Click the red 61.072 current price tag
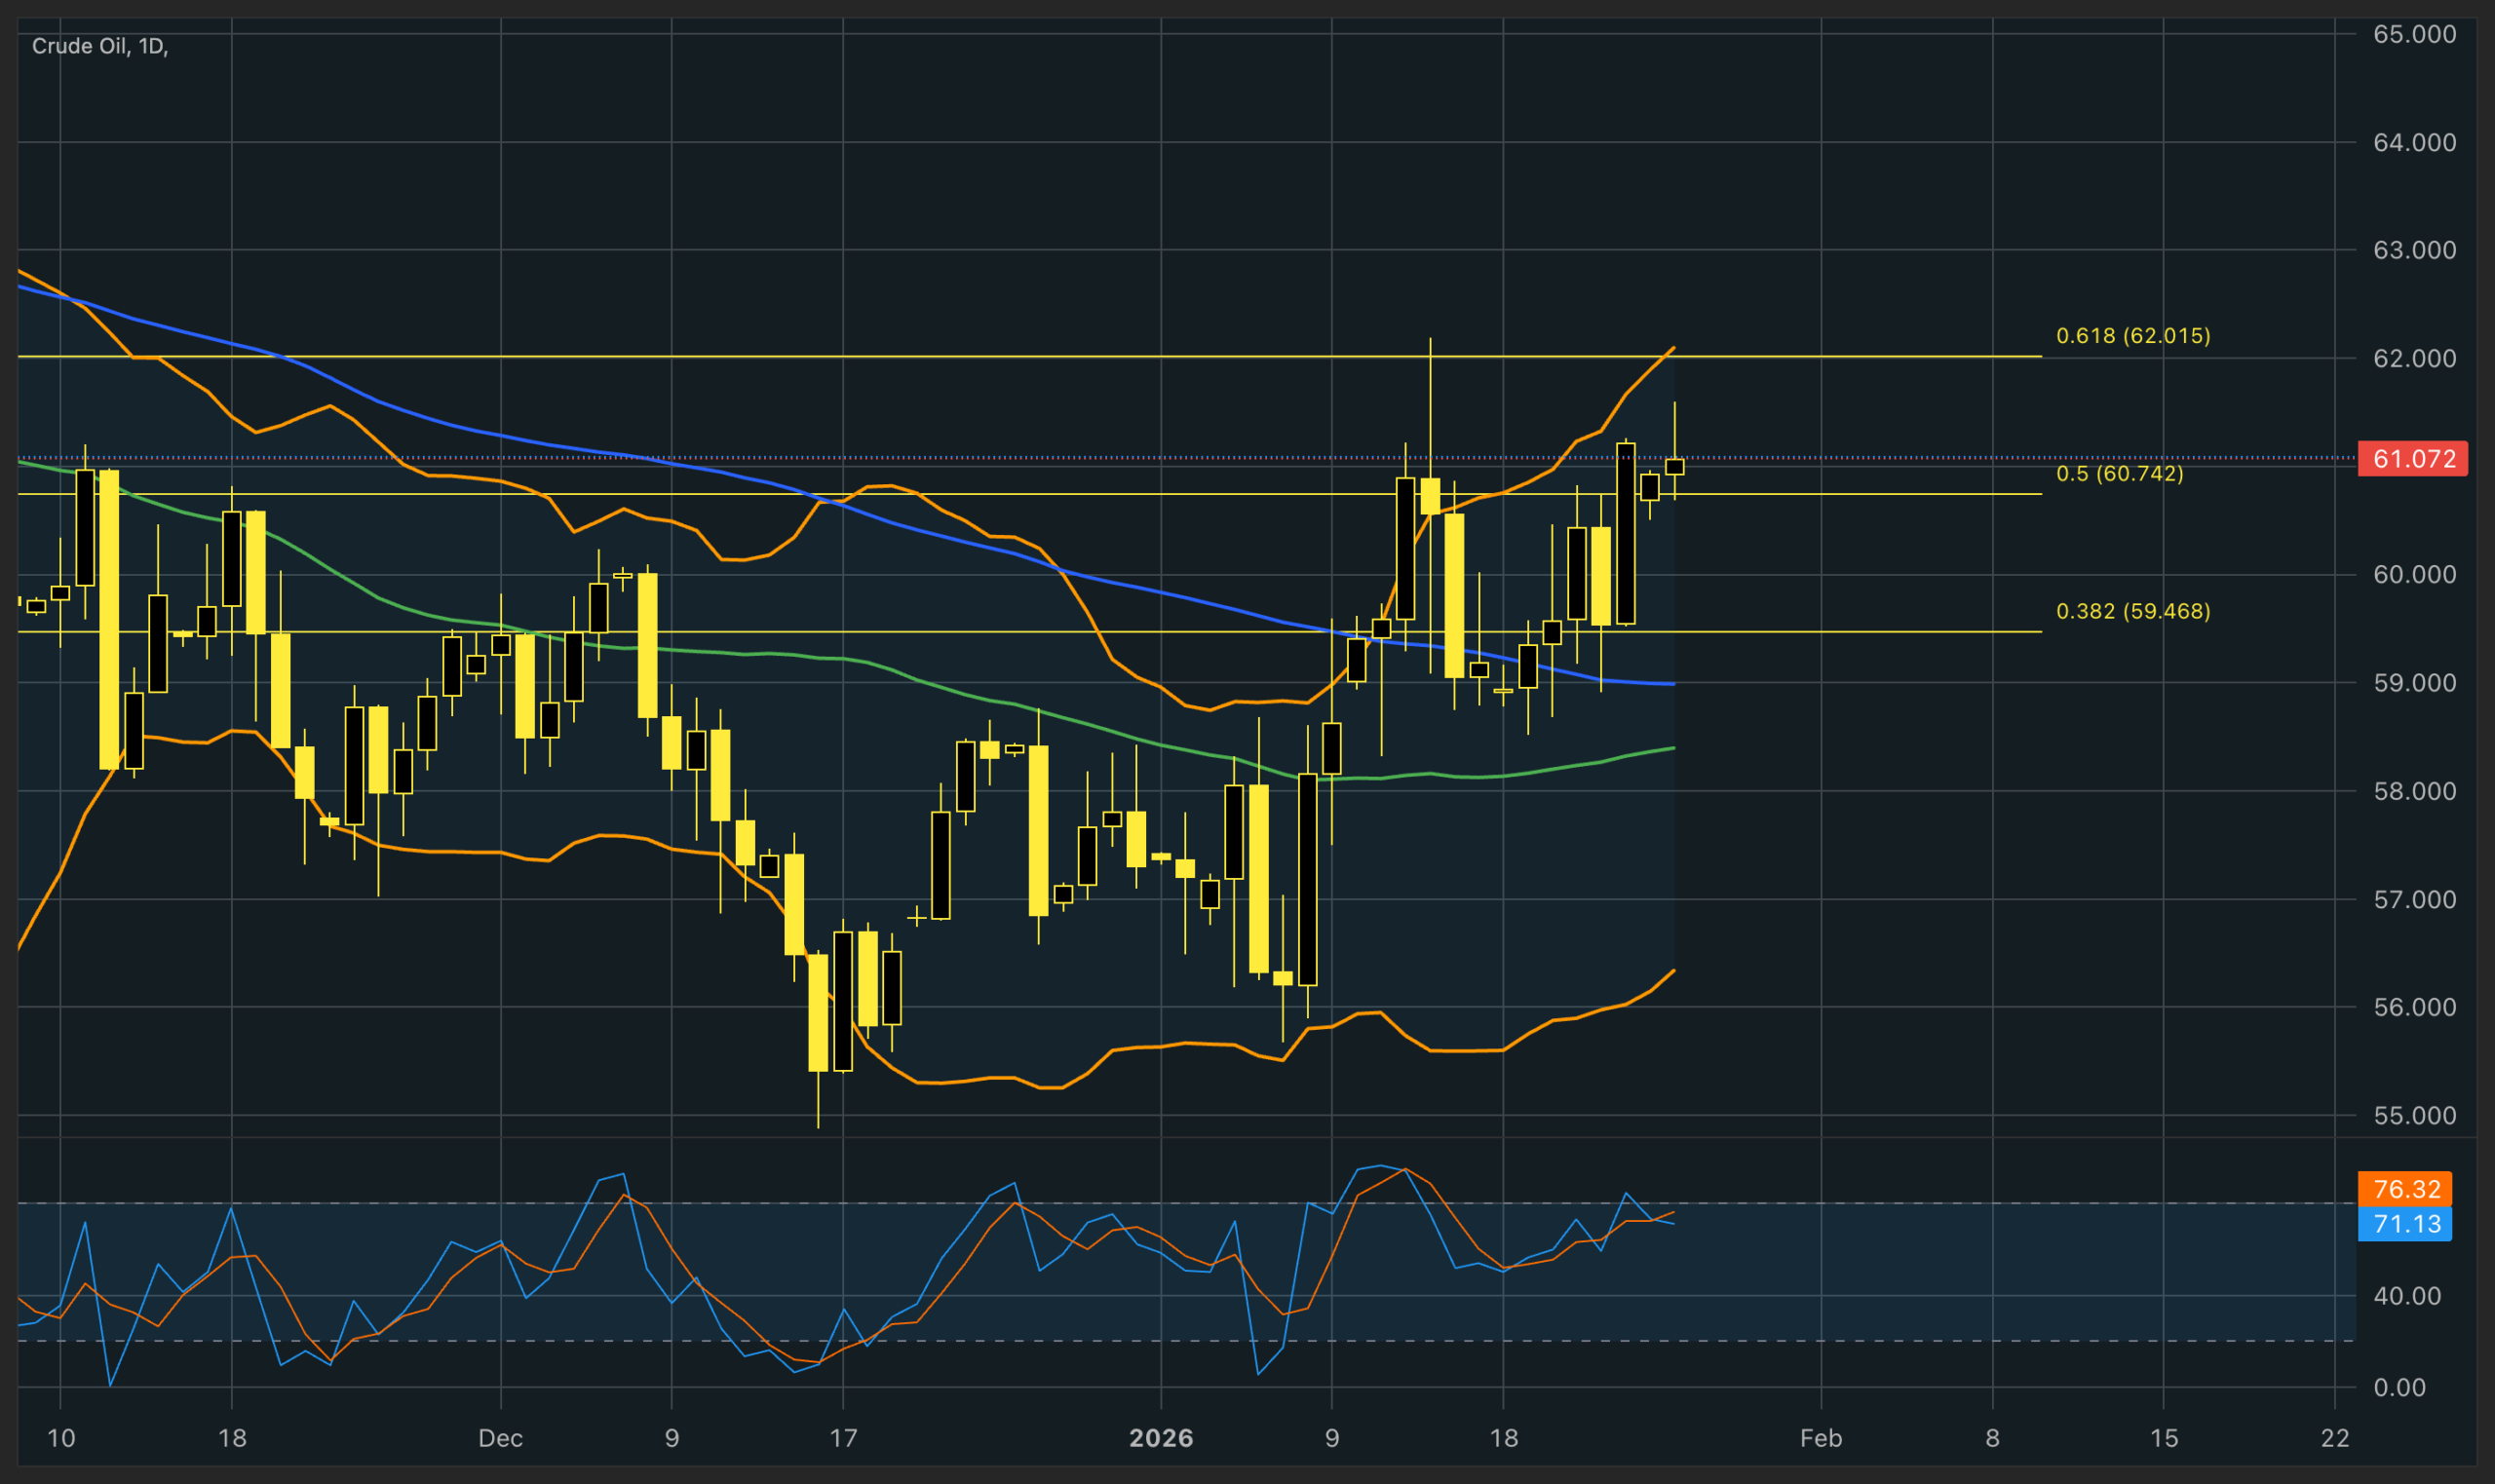Screen dimensions: 2495x1484 [x=2412, y=459]
